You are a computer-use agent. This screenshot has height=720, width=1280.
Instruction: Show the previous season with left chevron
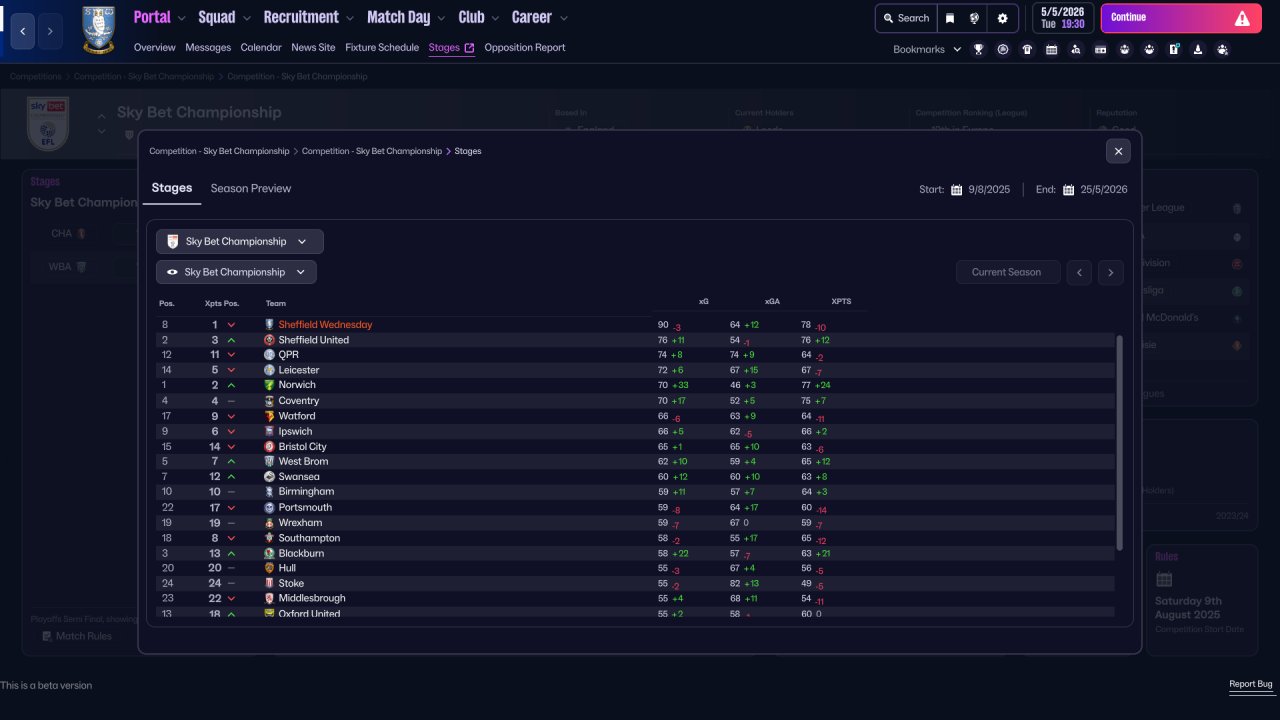pos(1079,272)
